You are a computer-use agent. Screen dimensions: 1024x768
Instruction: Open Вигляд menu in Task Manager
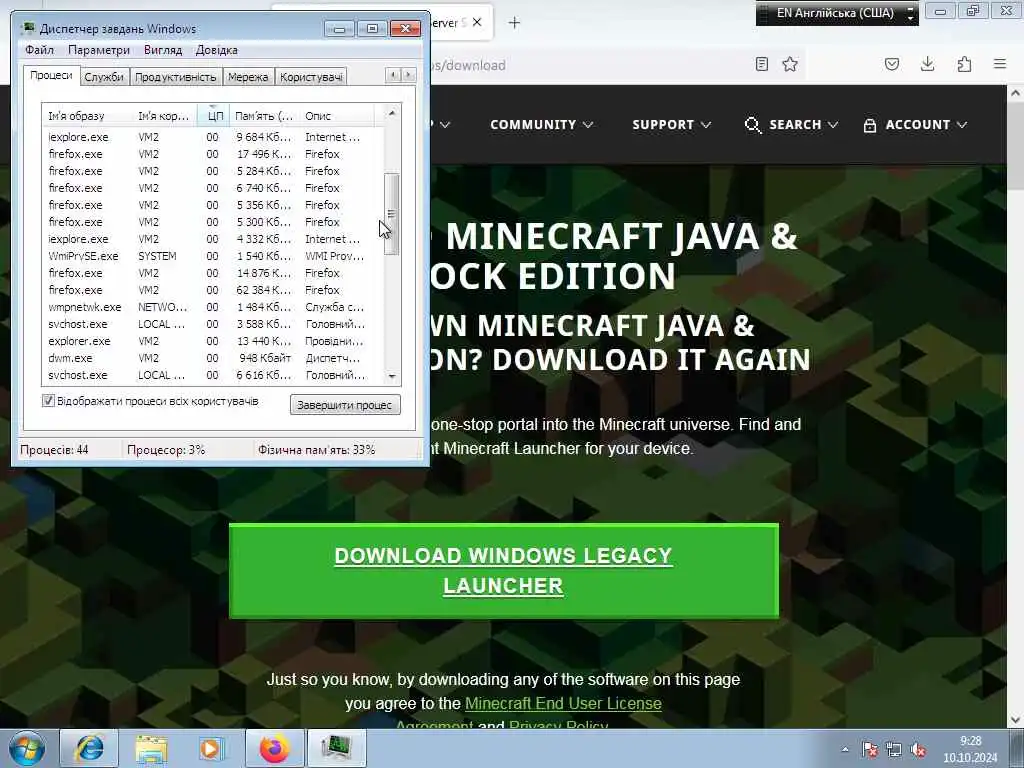163,50
